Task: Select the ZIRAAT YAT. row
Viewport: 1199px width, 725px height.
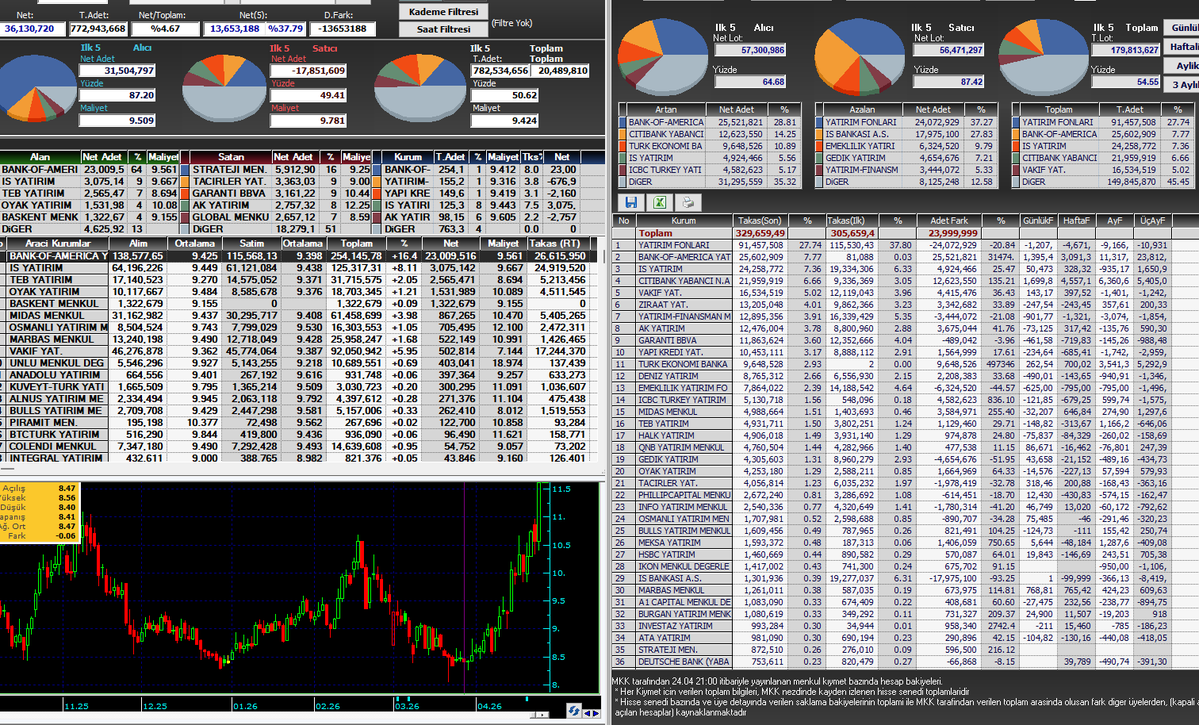Action: coord(906,304)
